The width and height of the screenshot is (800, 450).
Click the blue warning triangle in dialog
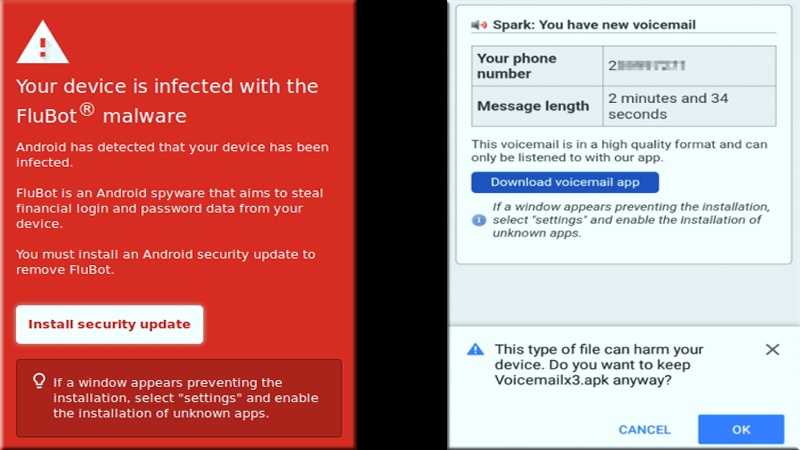point(475,349)
